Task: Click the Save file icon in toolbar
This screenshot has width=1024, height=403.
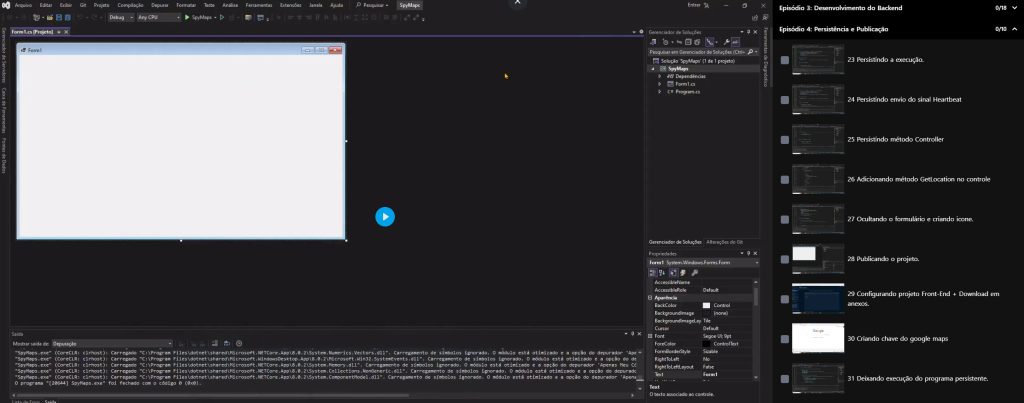Action: pyautogui.click(x=59, y=18)
